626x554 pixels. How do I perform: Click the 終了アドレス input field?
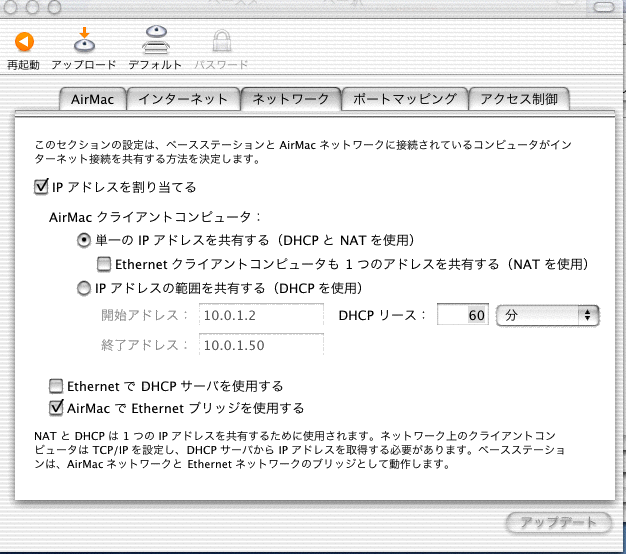(260, 345)
